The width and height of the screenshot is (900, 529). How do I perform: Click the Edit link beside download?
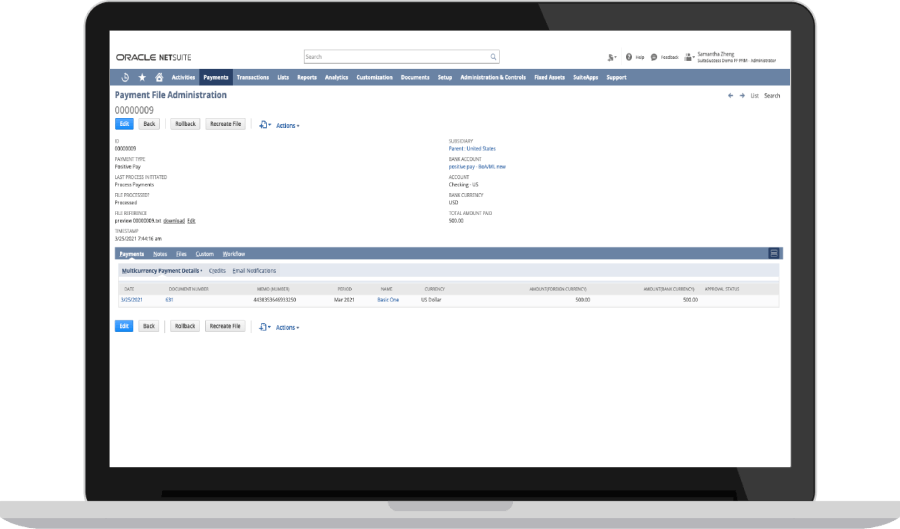tap(191, 221)
